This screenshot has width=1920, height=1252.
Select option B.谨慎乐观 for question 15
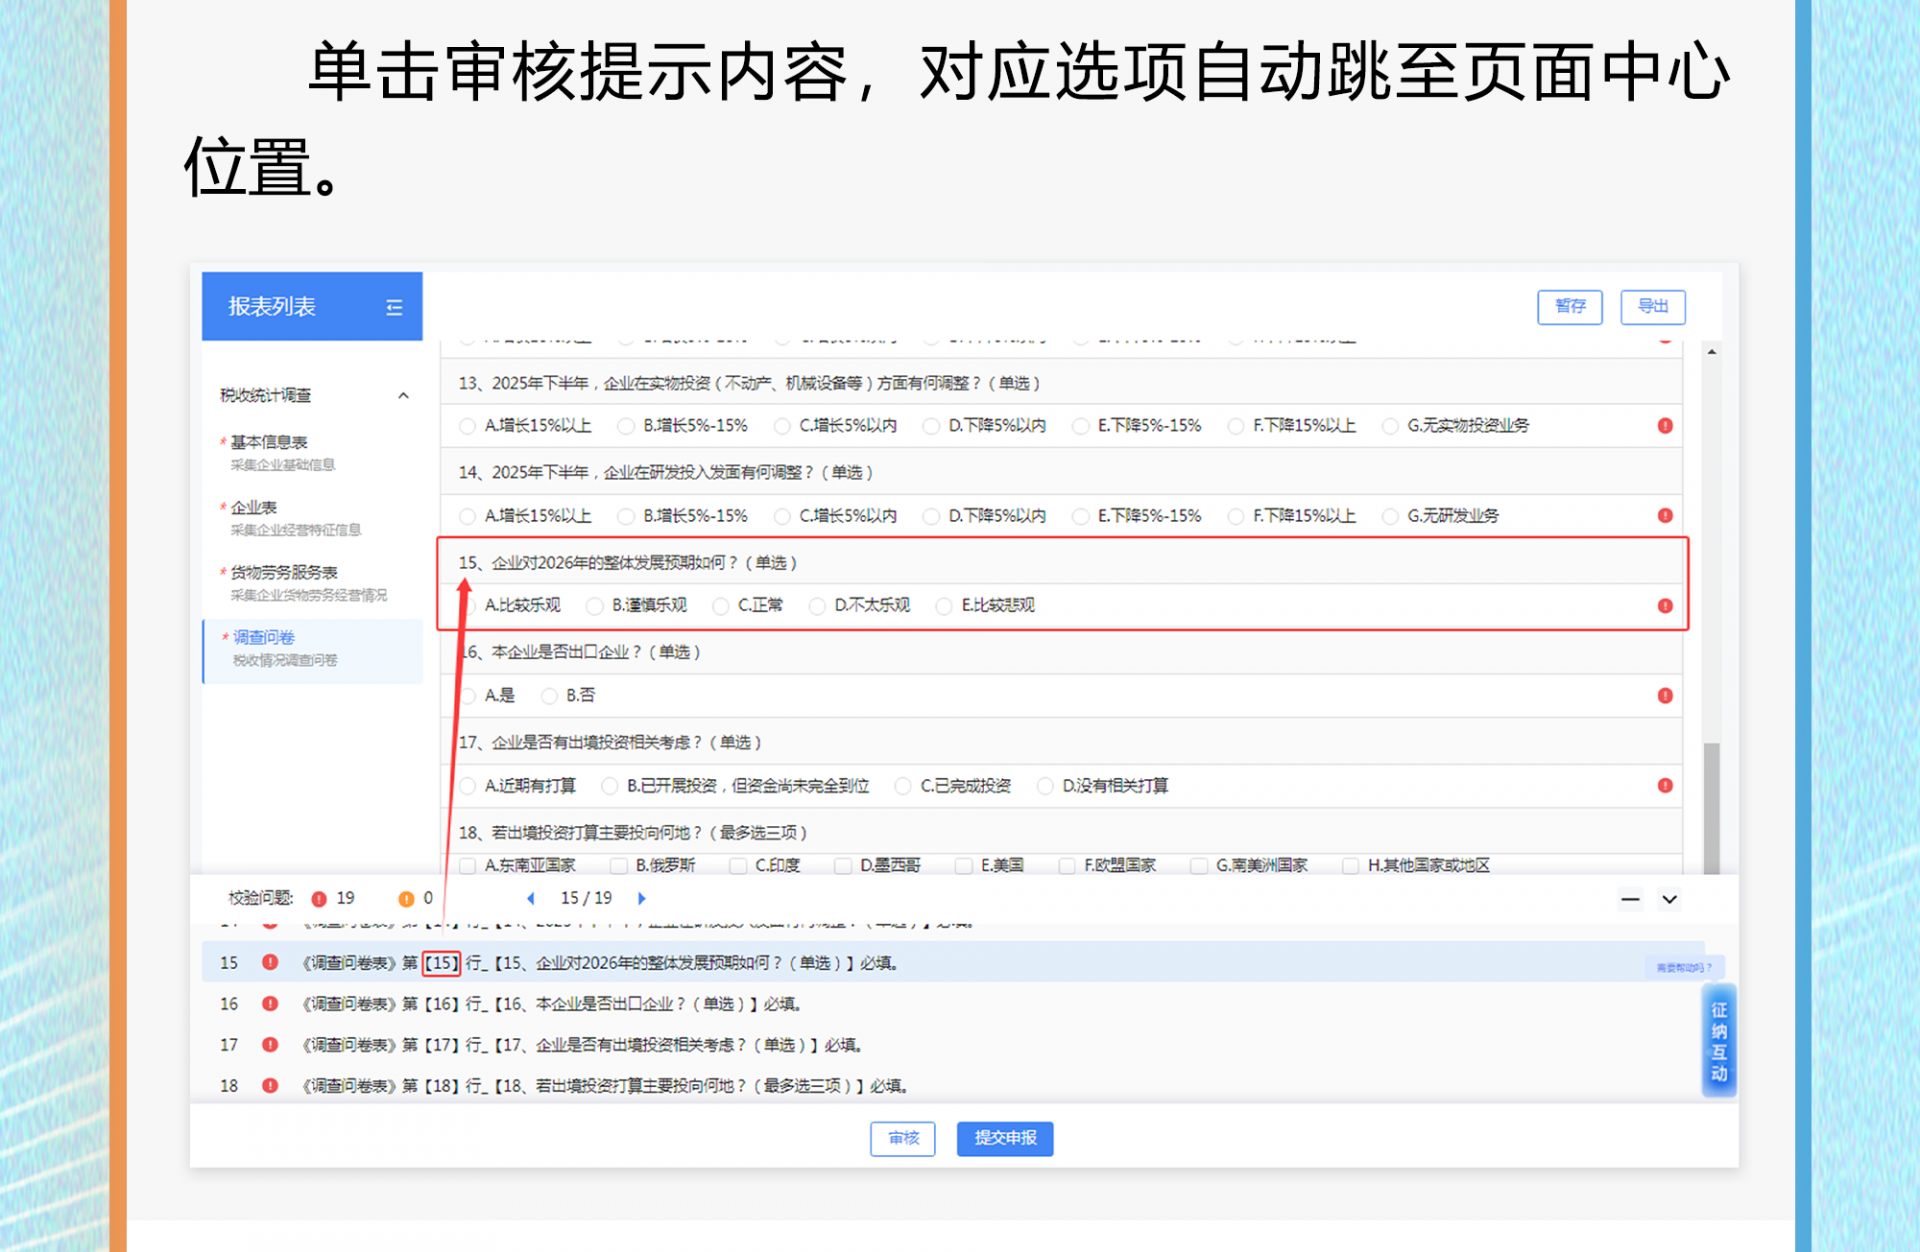(595, 606)
